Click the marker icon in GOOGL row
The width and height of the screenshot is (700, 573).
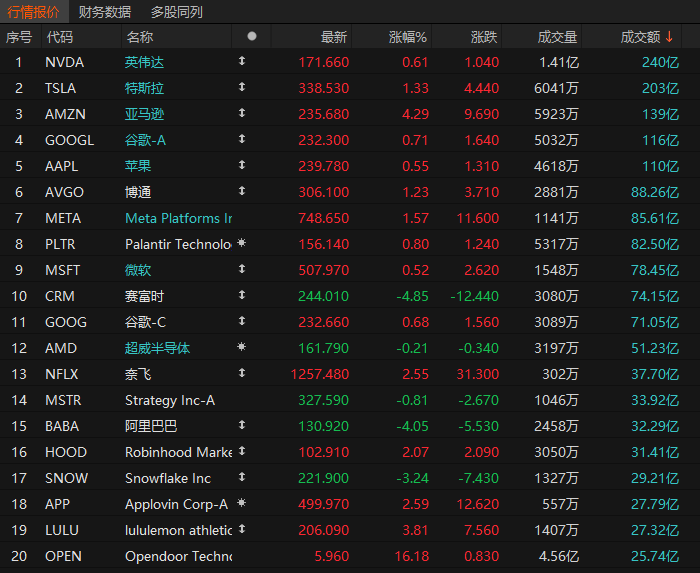click(x=242, y=139)
